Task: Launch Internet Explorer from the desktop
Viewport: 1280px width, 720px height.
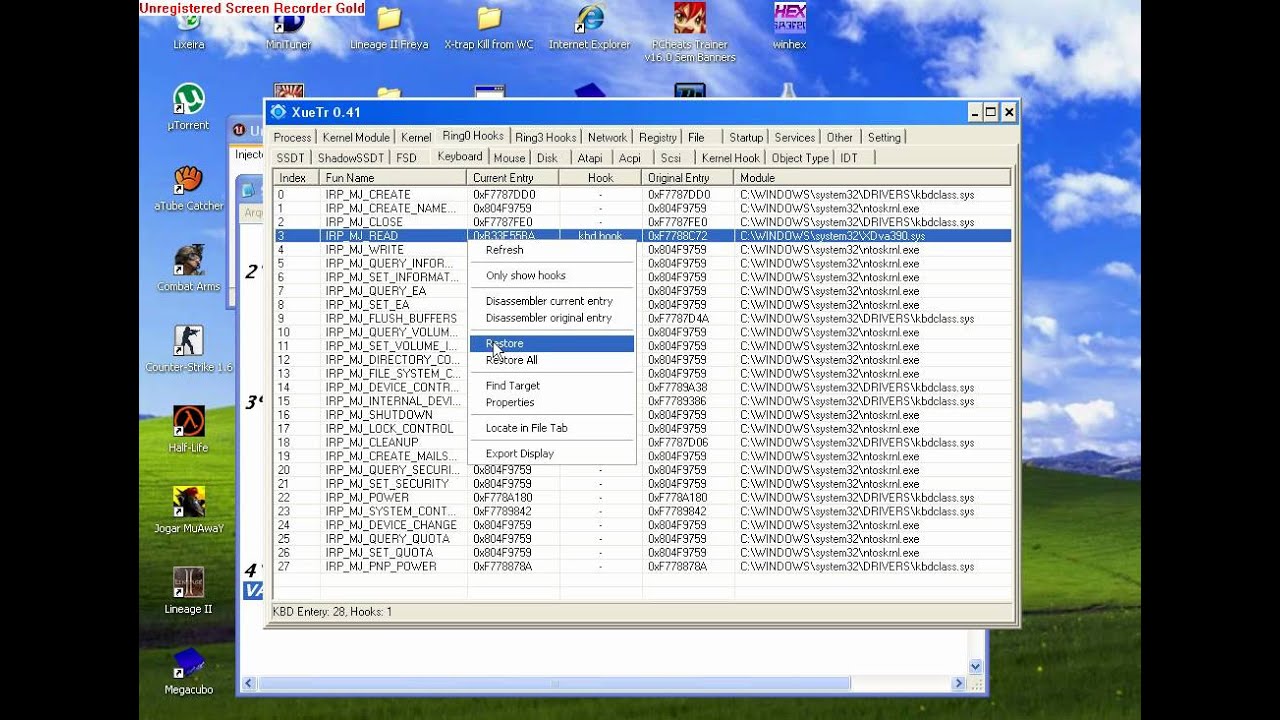Action: pyautogui.click(x=589, y=28)
